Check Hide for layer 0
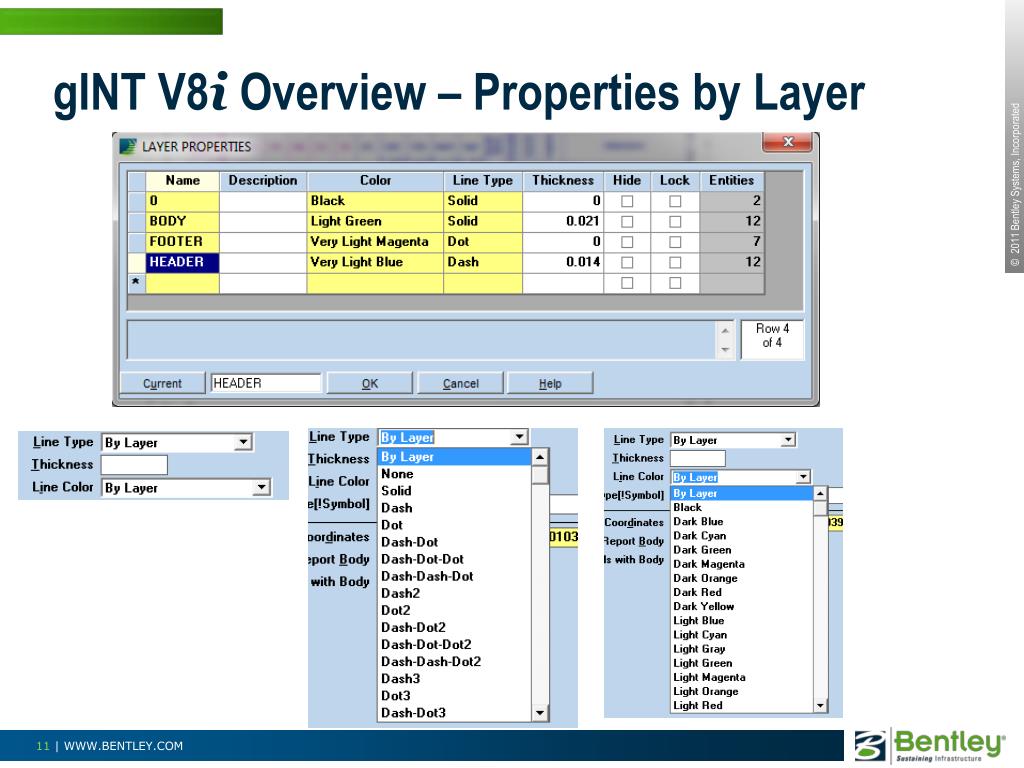1024x768 pixels. point(627,201)
